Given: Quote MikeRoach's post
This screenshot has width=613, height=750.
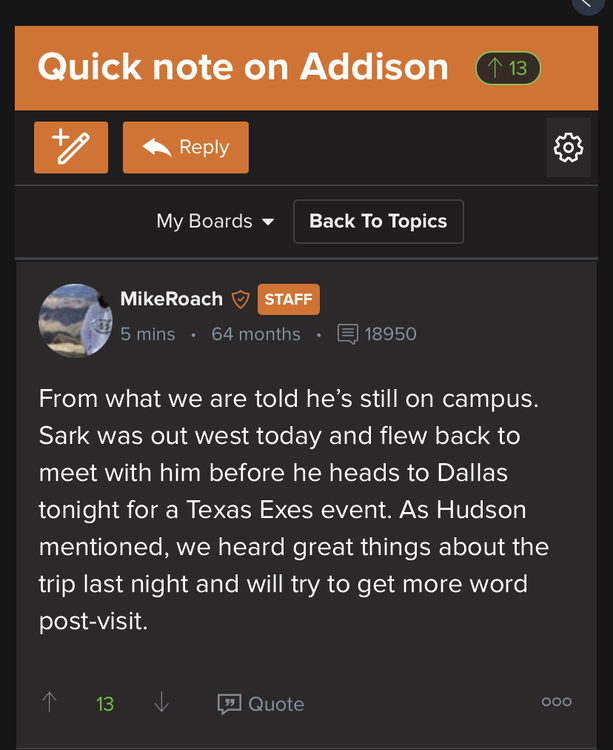Looking at the screenshot, I should point(261,704).
